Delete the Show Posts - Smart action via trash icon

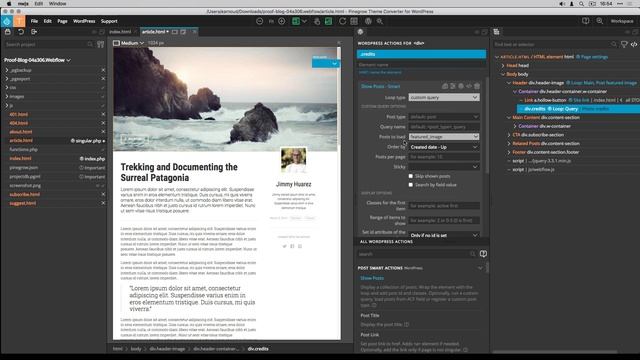[x=477, y=86]
